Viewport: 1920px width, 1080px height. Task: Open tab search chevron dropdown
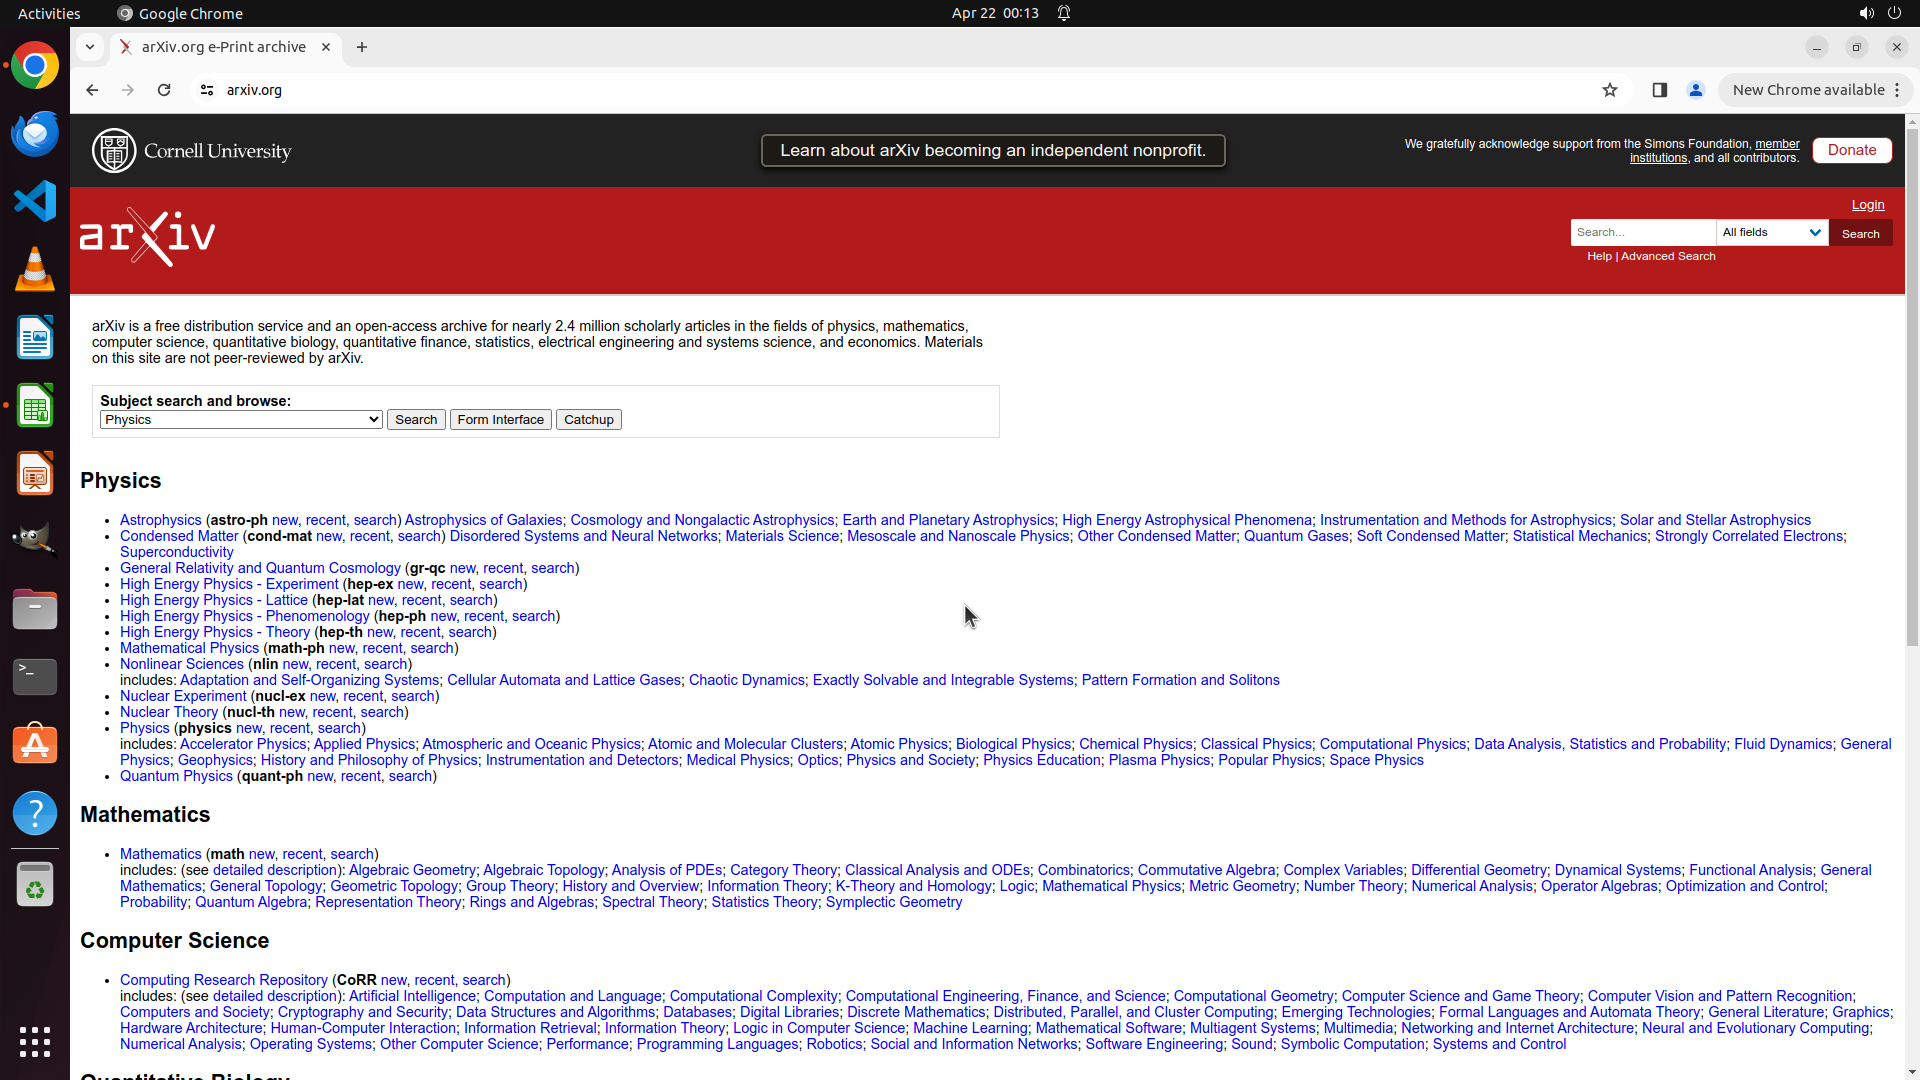[x=90, y=47]
